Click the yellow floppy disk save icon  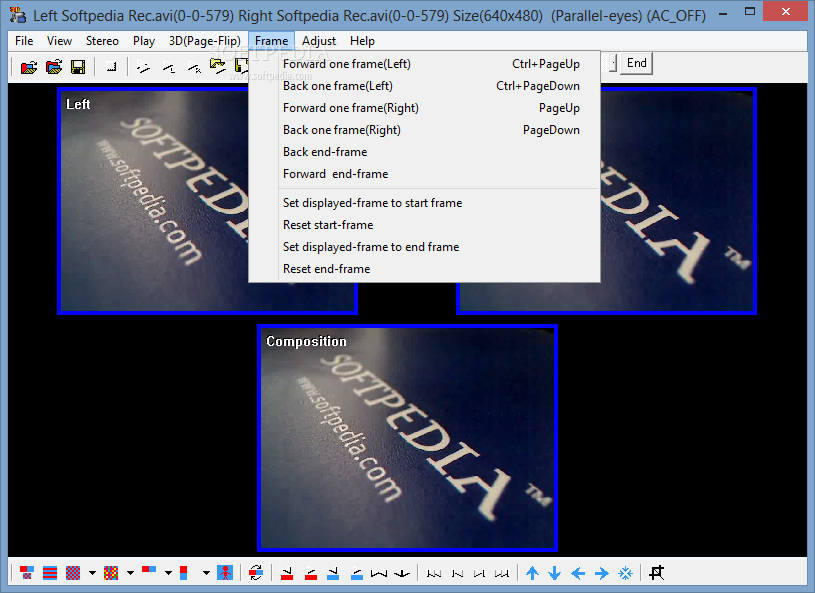click(78, 67)
